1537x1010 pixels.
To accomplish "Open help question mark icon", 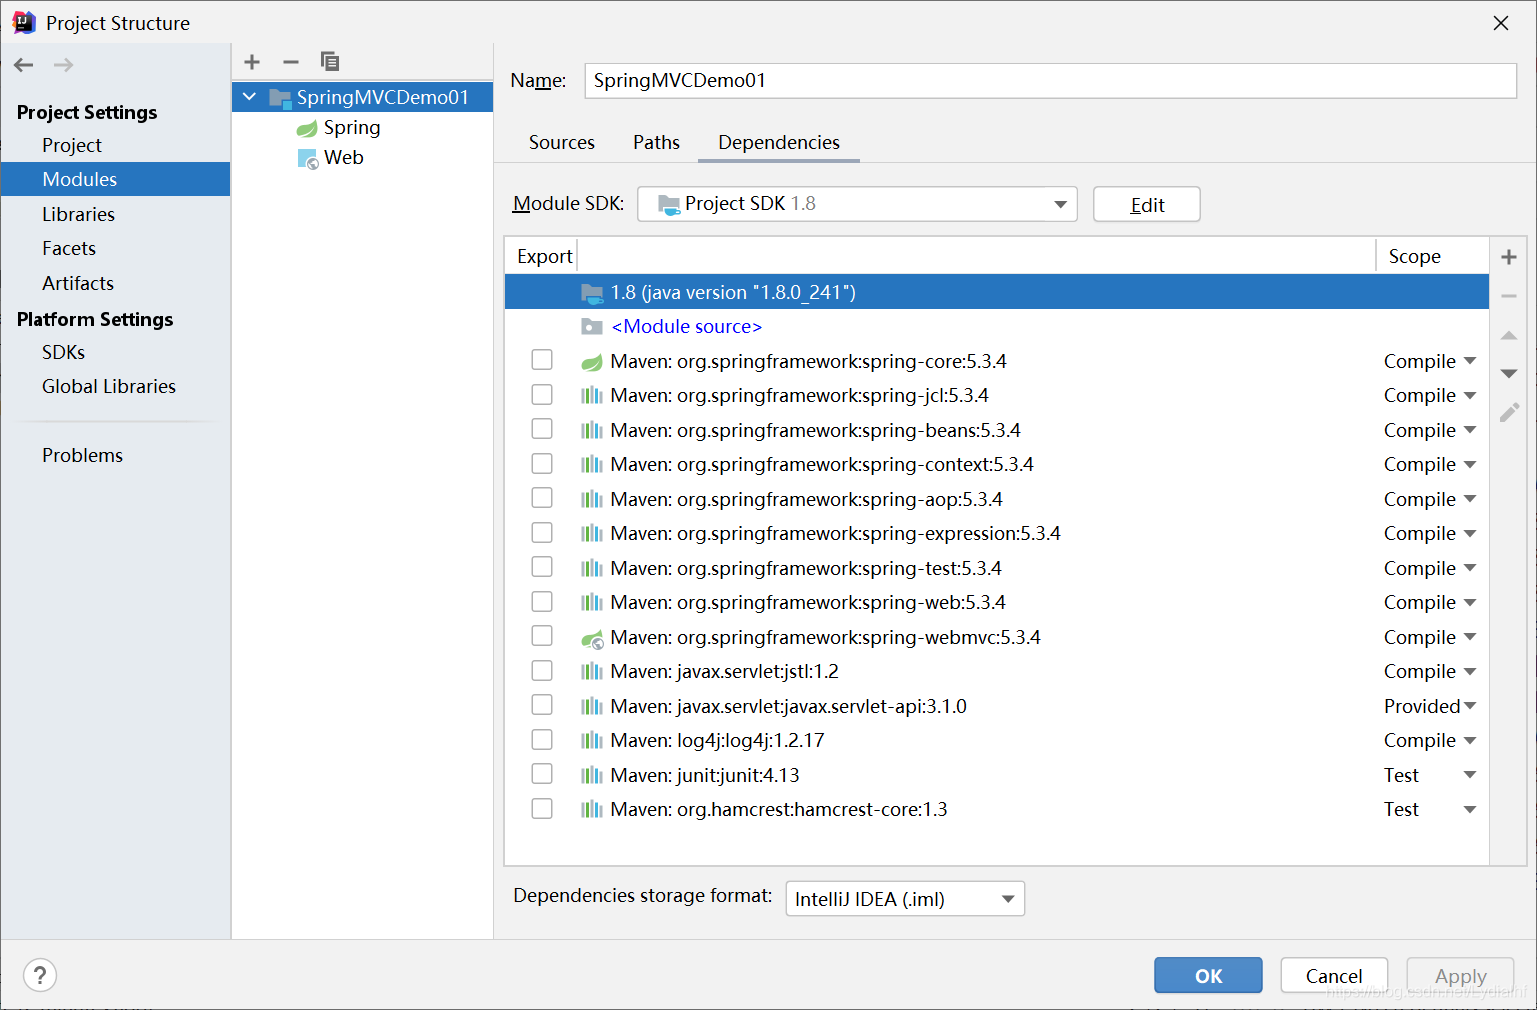I will [x=40, y=975].
